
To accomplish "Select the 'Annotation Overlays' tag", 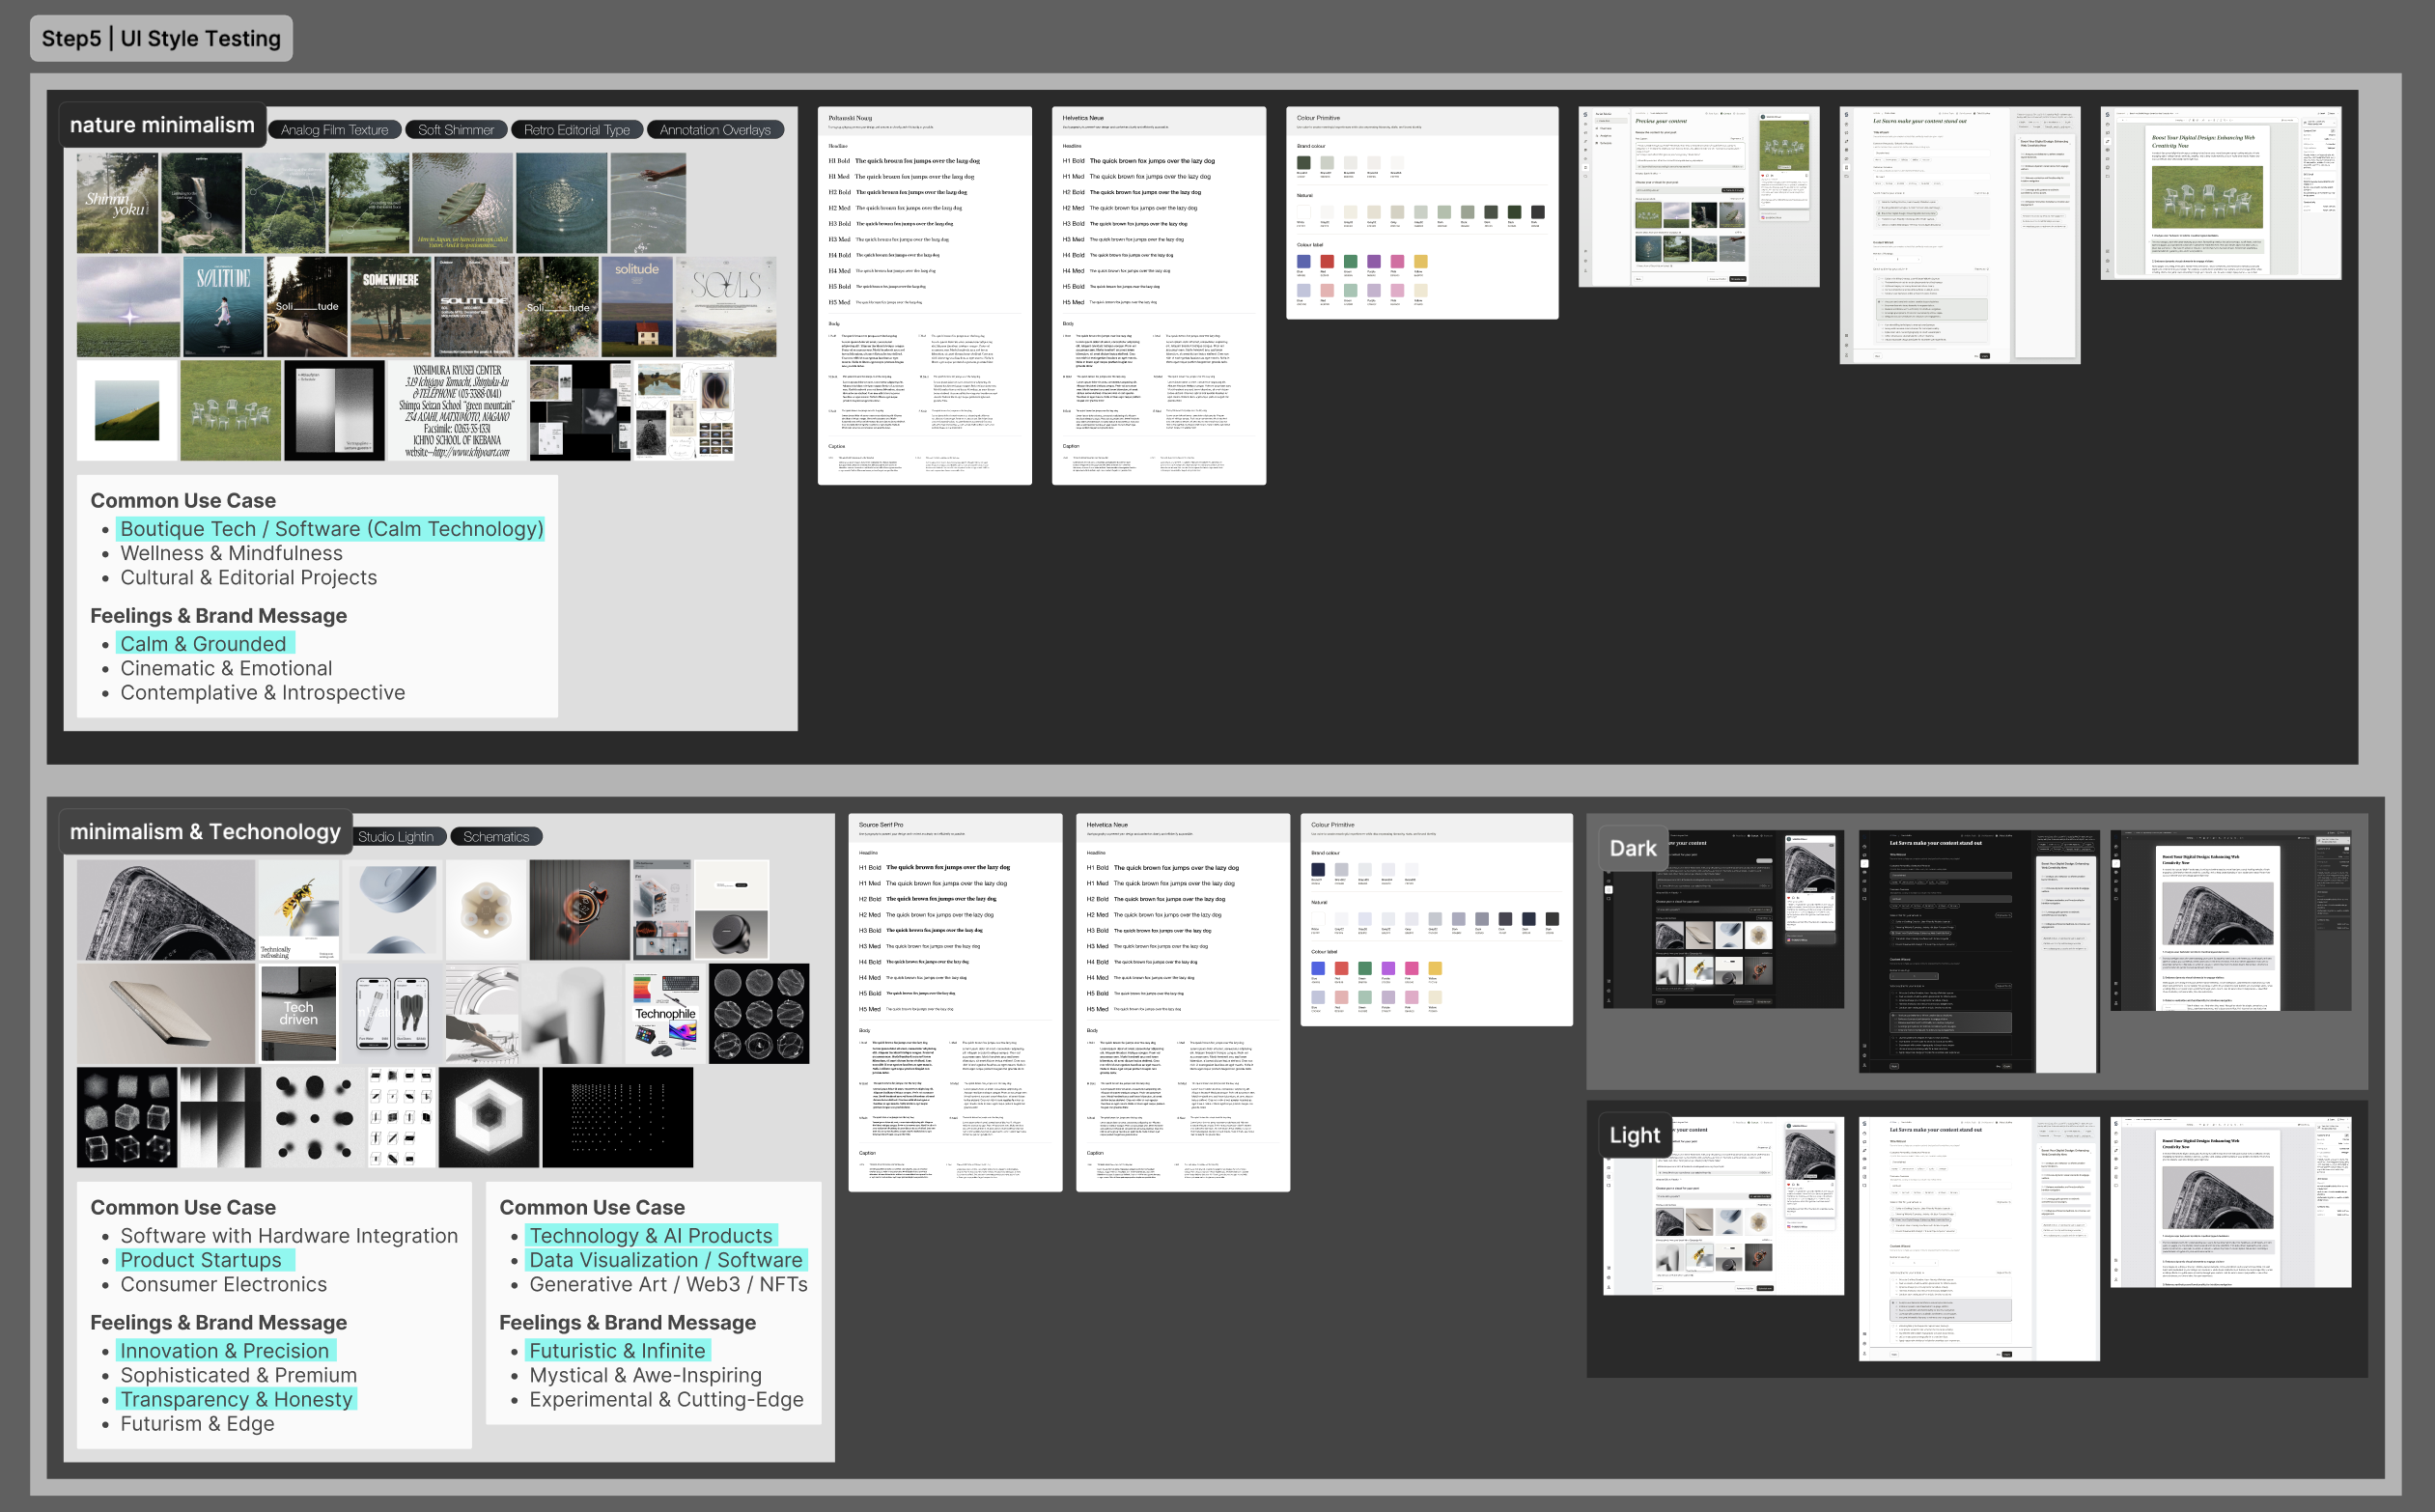I will click(x=715, y=130).
